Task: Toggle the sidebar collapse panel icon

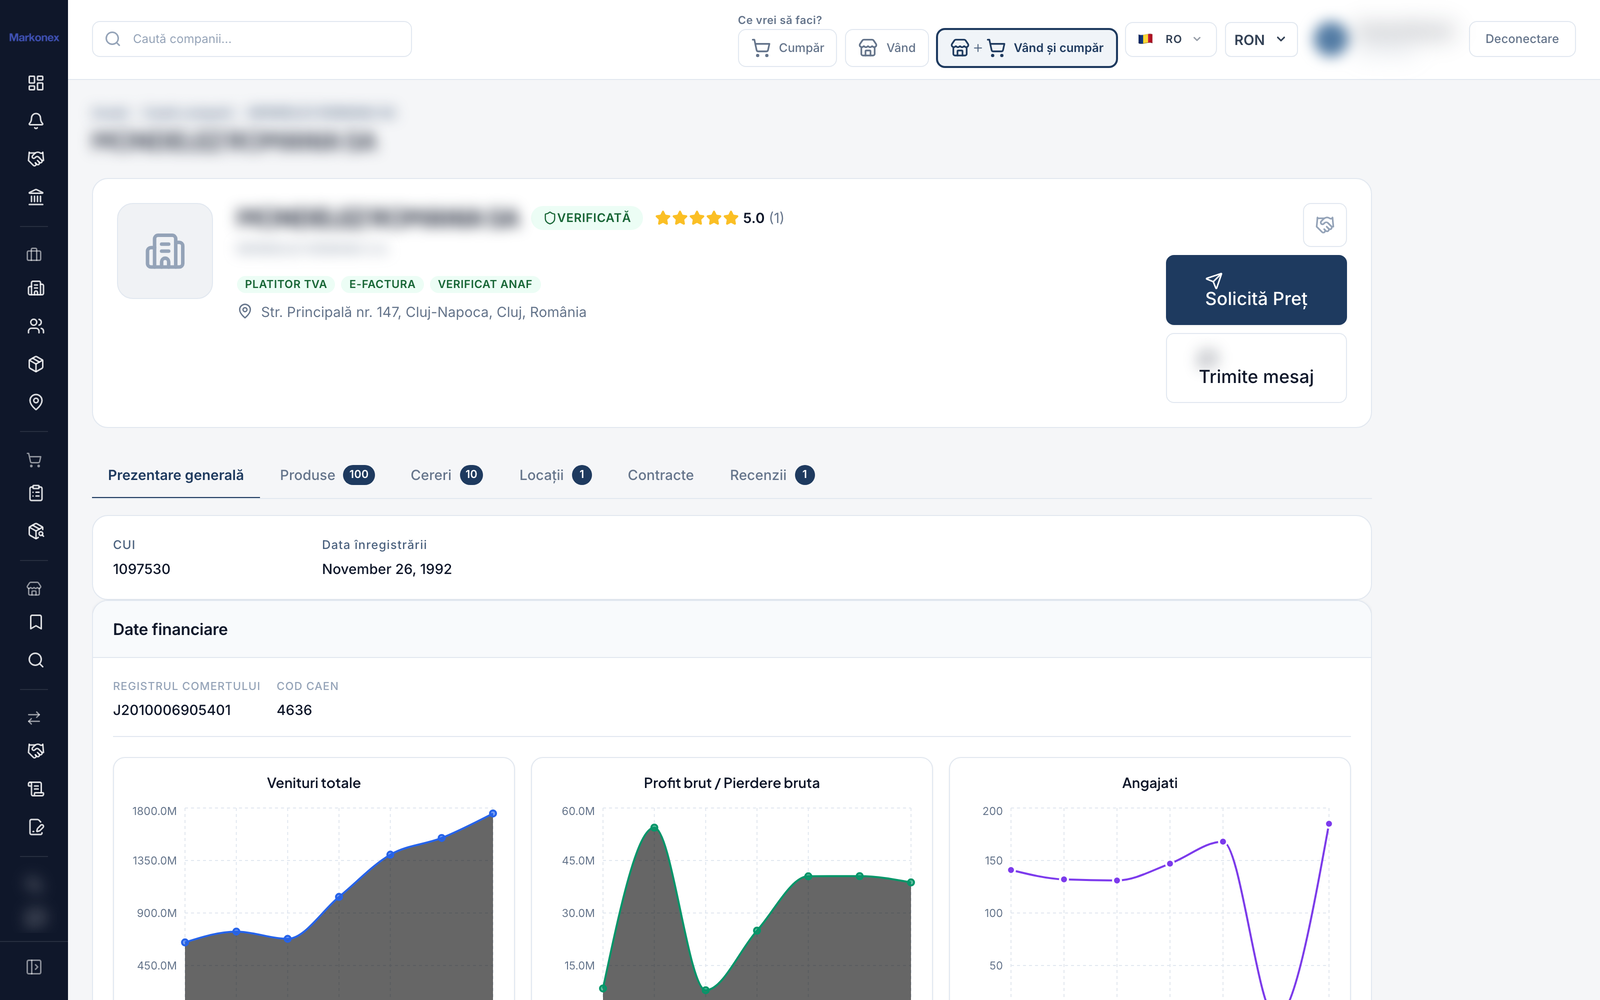Action: tap(34, 967)
